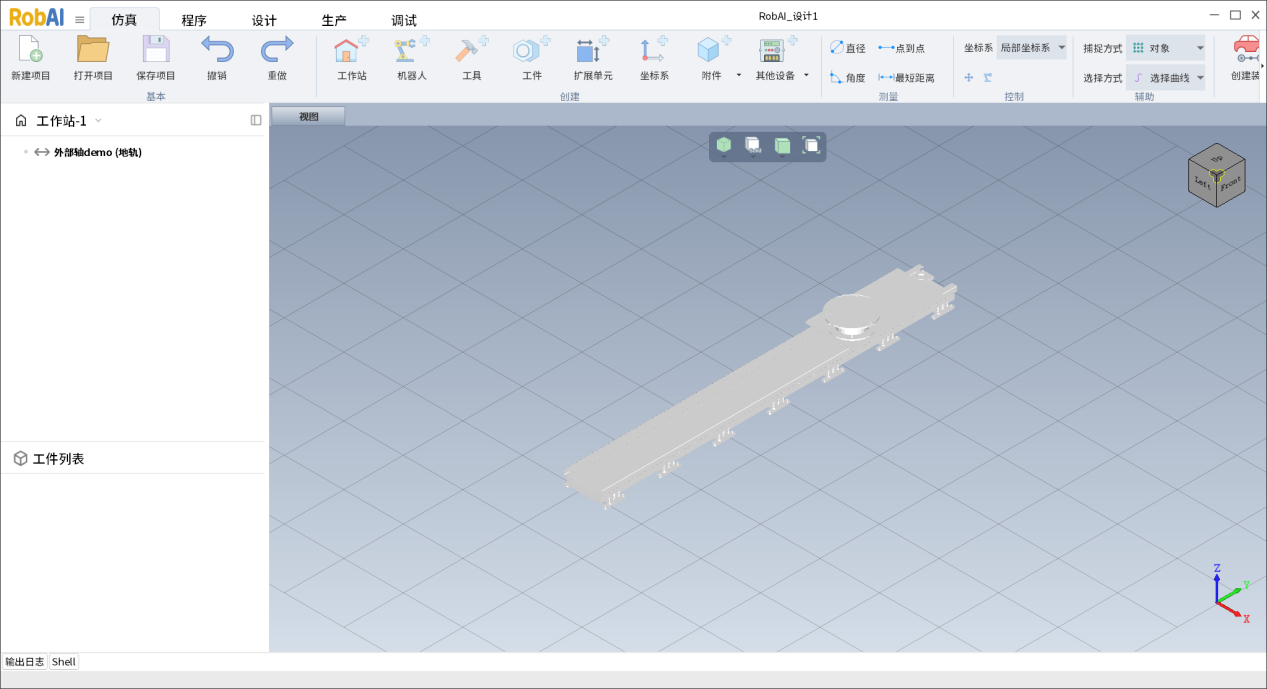Switch to the 设计 tab

pos(264,20)
